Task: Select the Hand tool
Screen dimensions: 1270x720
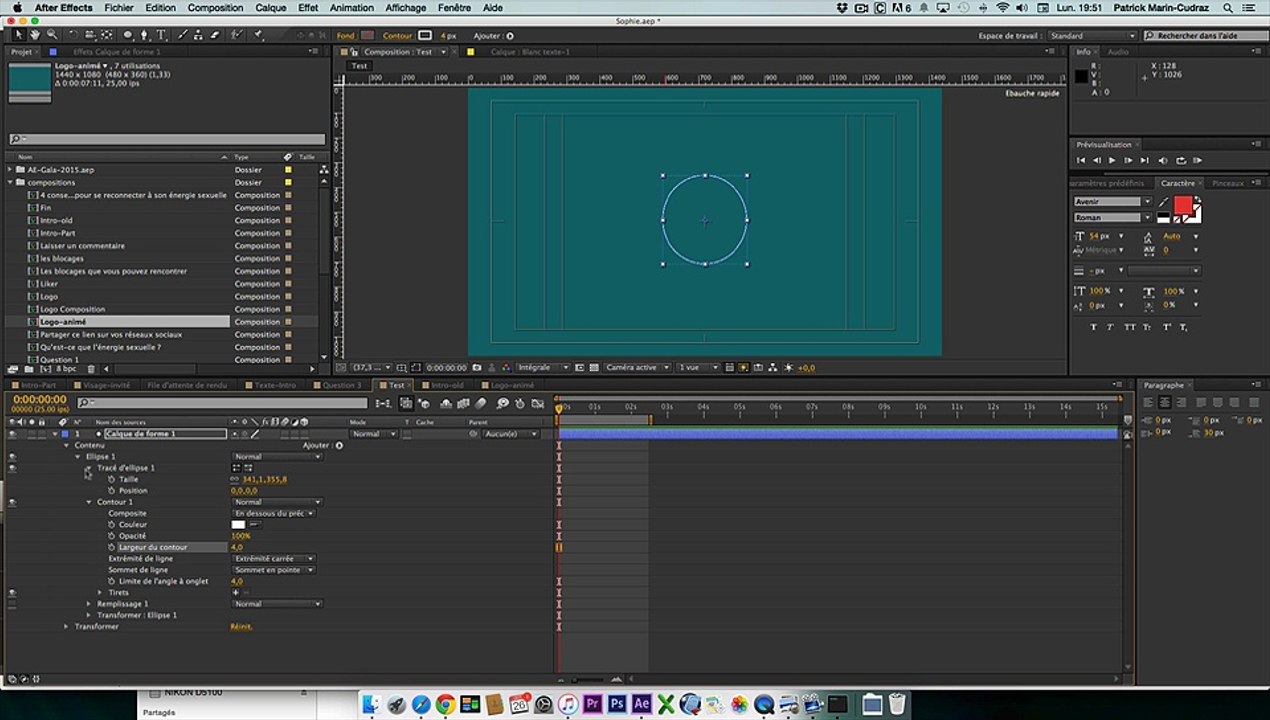Action: tap(34, 35)
